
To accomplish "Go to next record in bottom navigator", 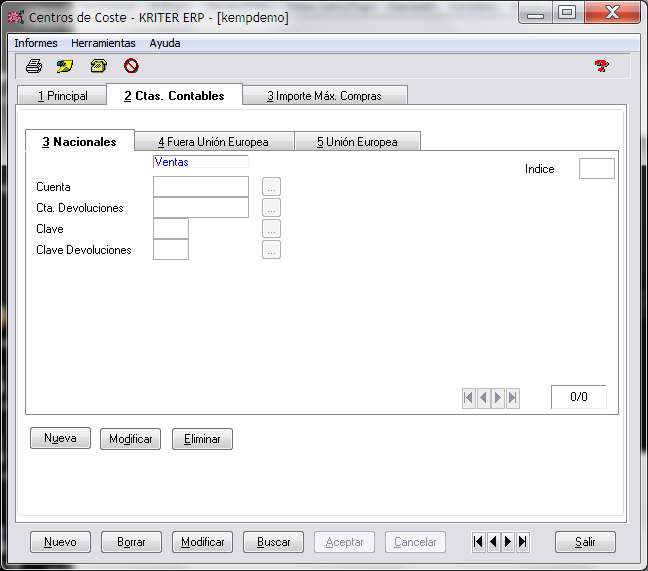I will tap(508, 542).
